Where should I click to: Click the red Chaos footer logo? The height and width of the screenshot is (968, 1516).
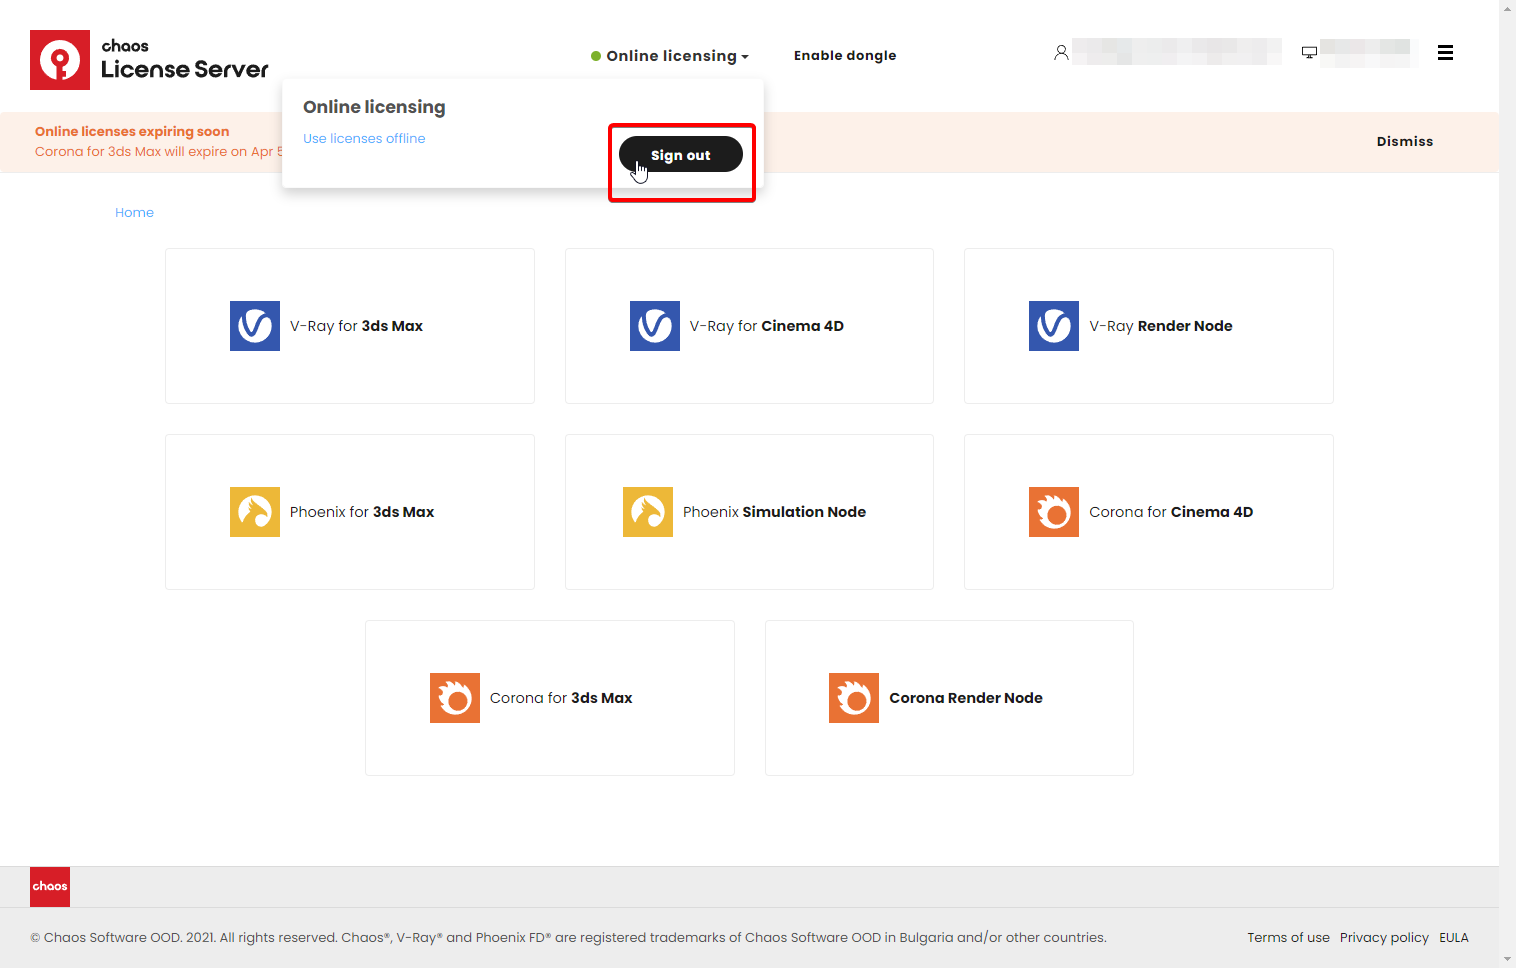50,887
